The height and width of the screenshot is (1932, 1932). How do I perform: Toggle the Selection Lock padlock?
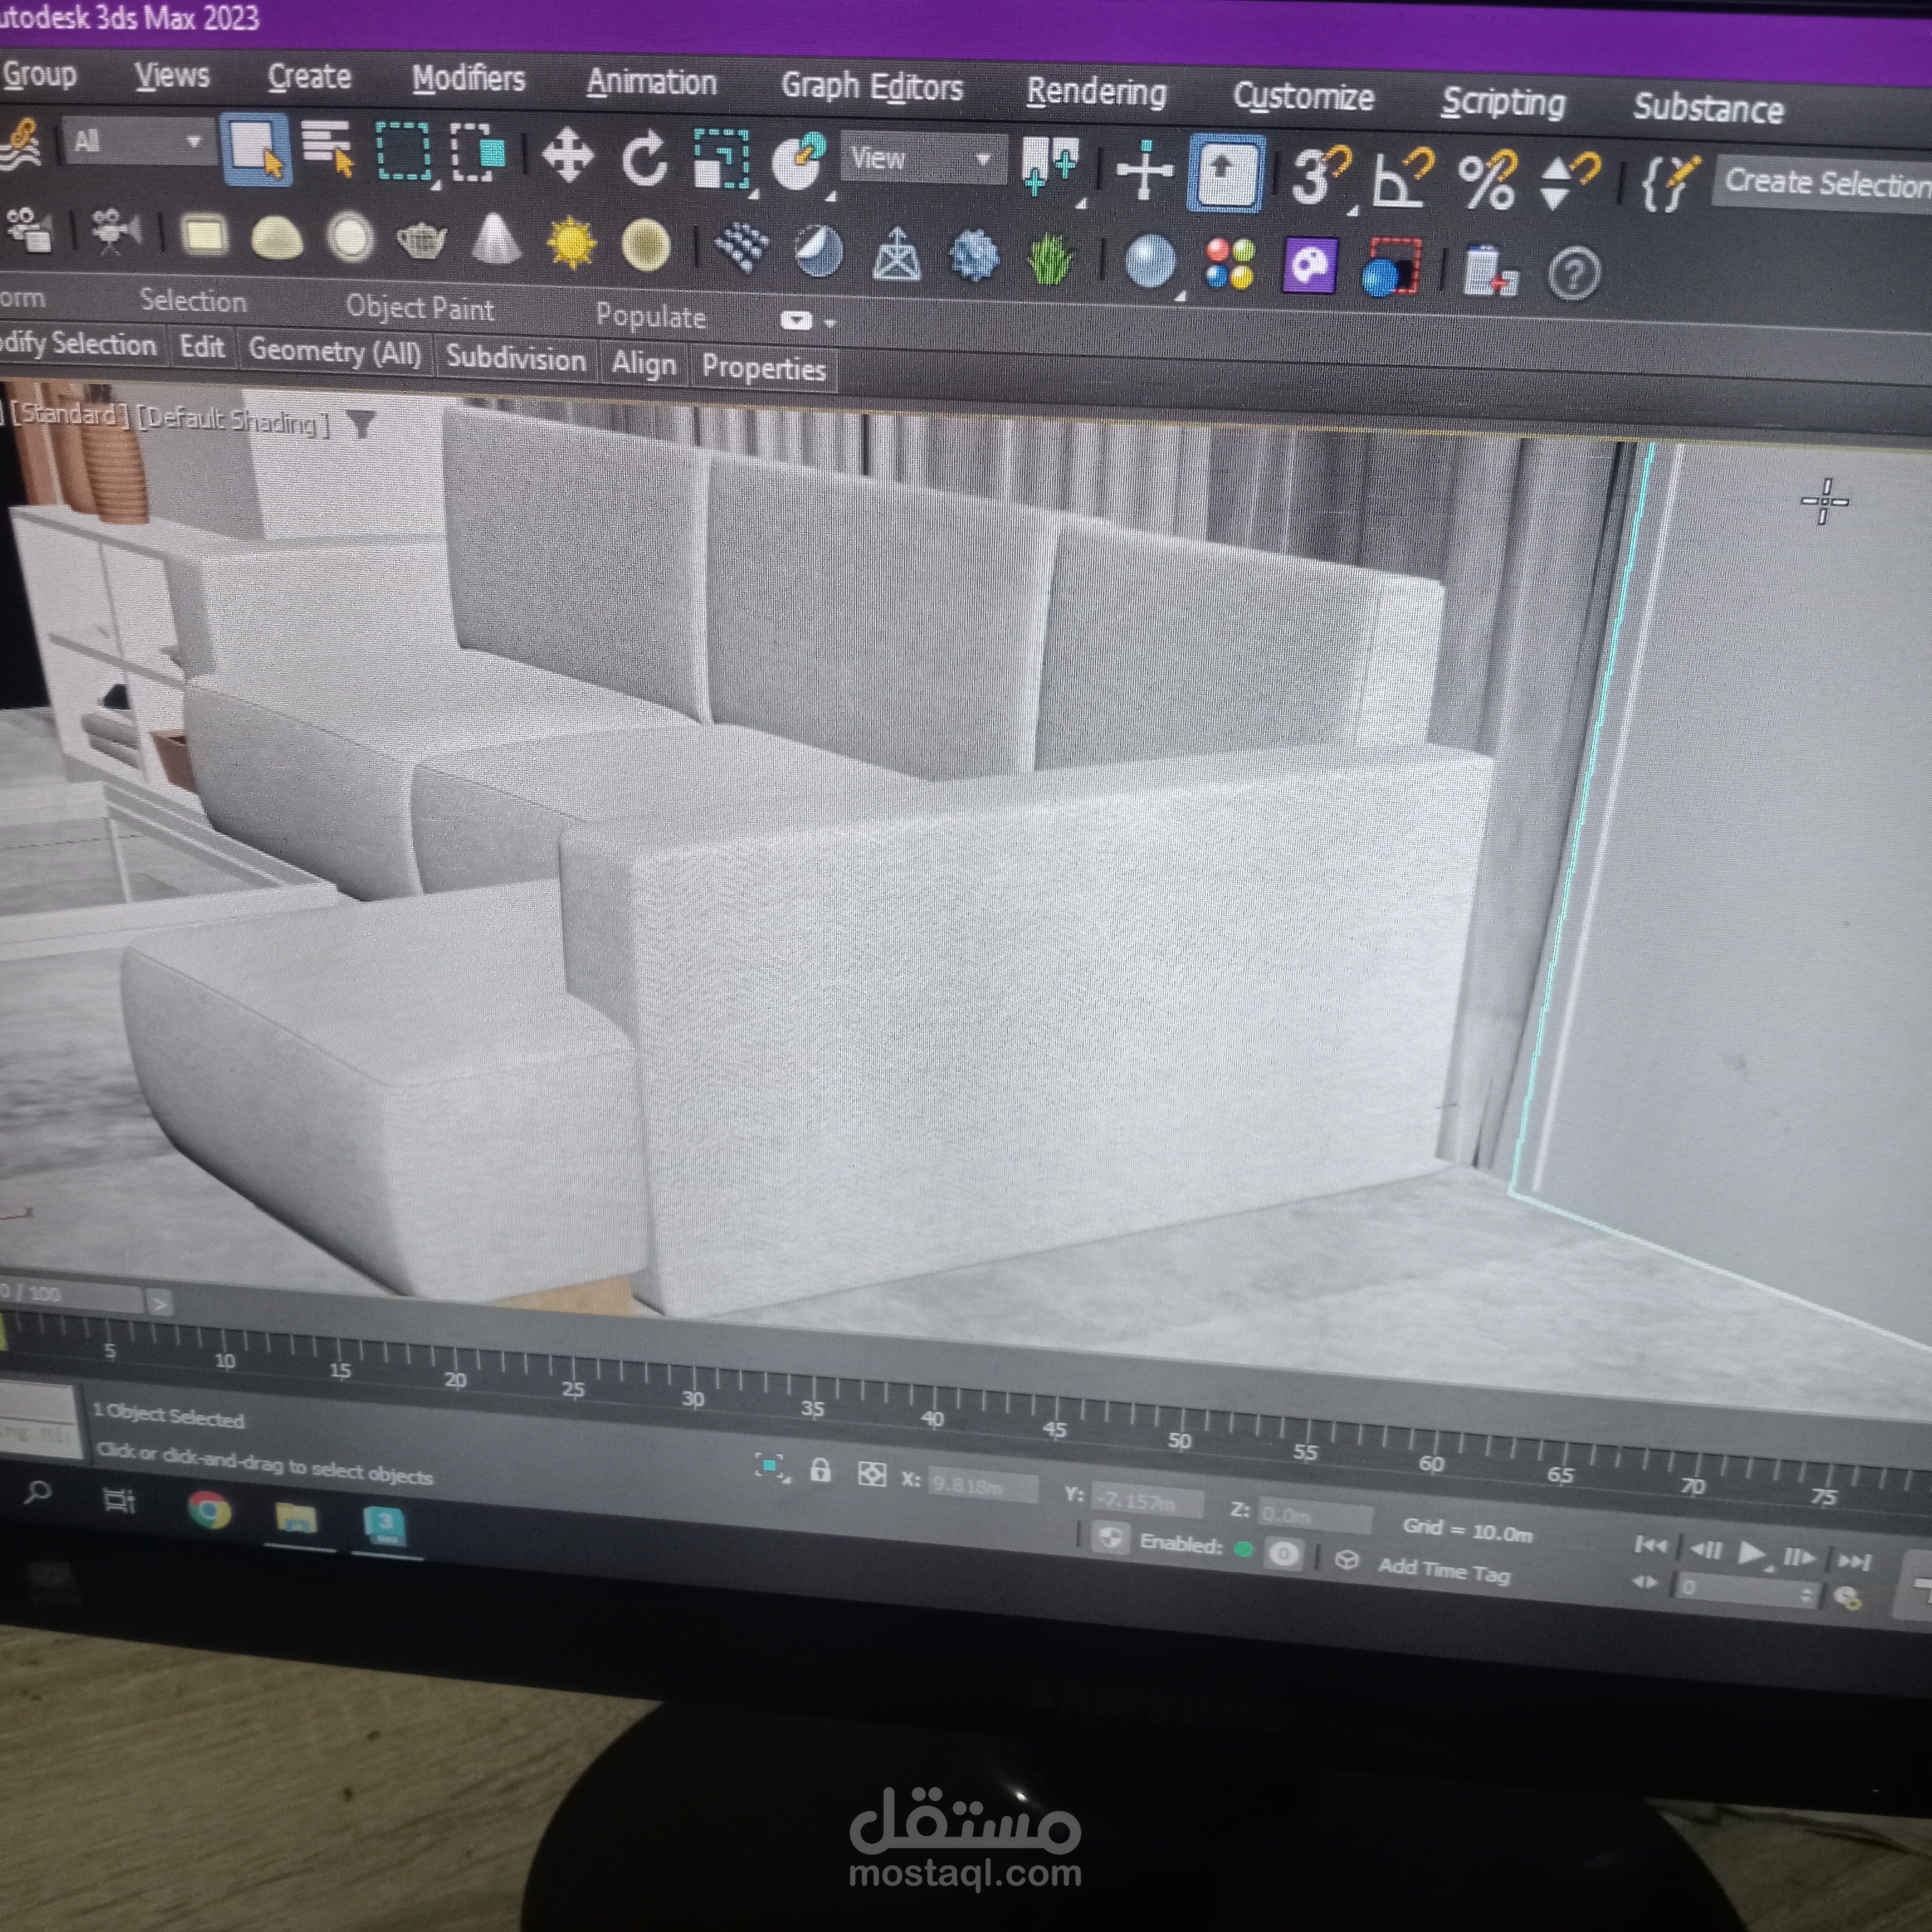pyautogui.click(x=820, y=1470)
